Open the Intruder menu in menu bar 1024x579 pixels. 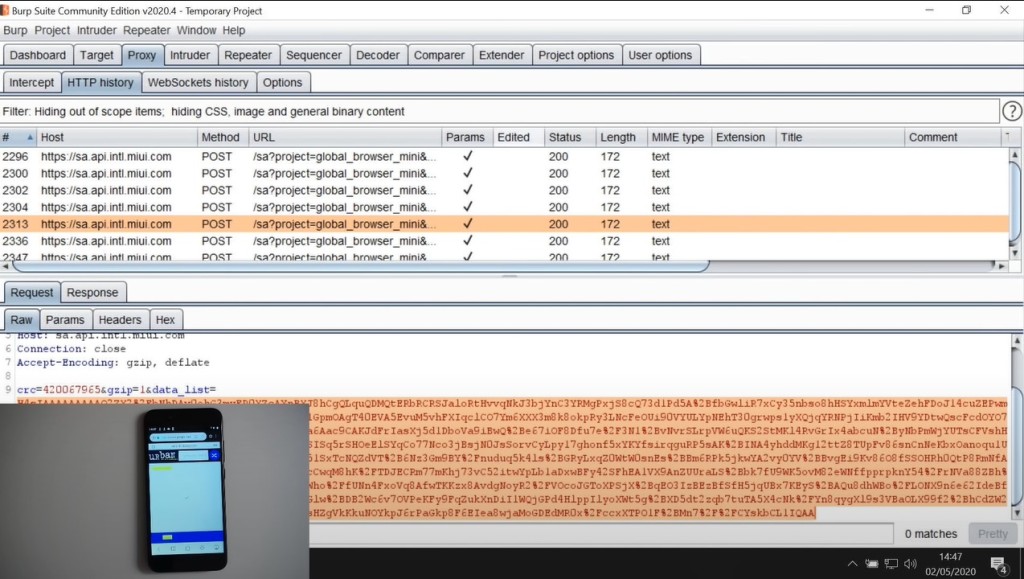[97, 30]
